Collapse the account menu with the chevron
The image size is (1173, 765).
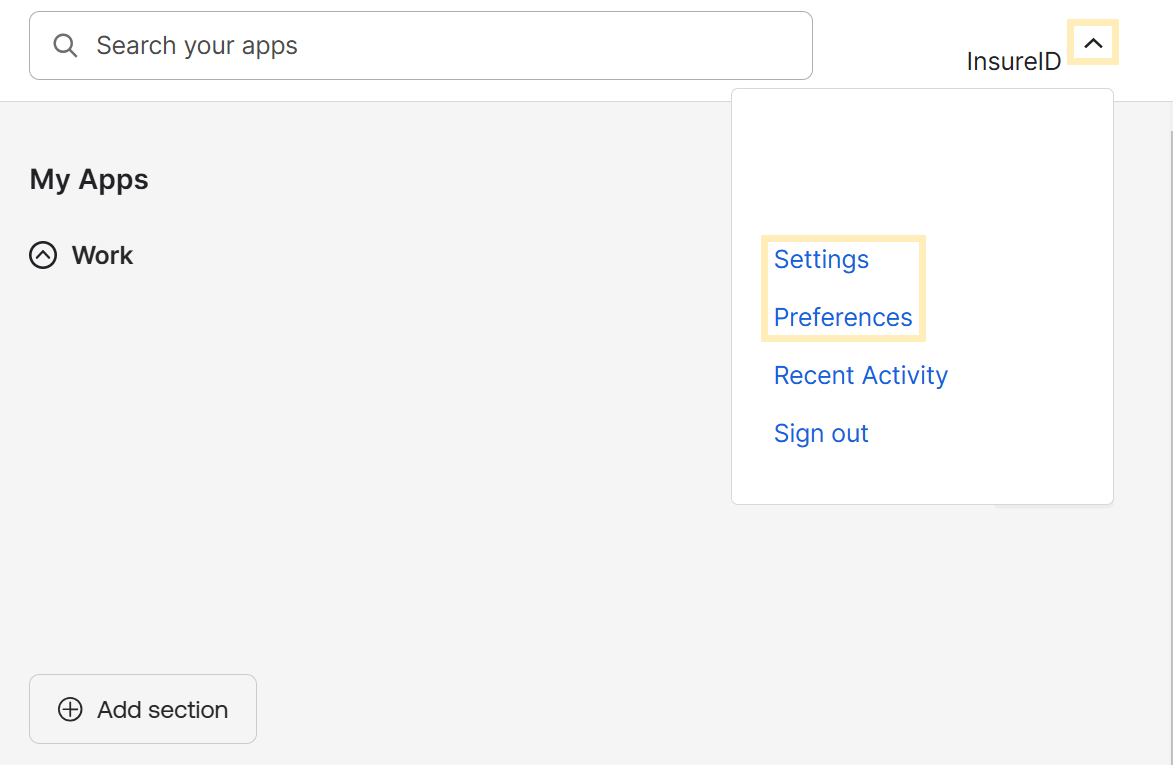click(x=1093, y=43)
